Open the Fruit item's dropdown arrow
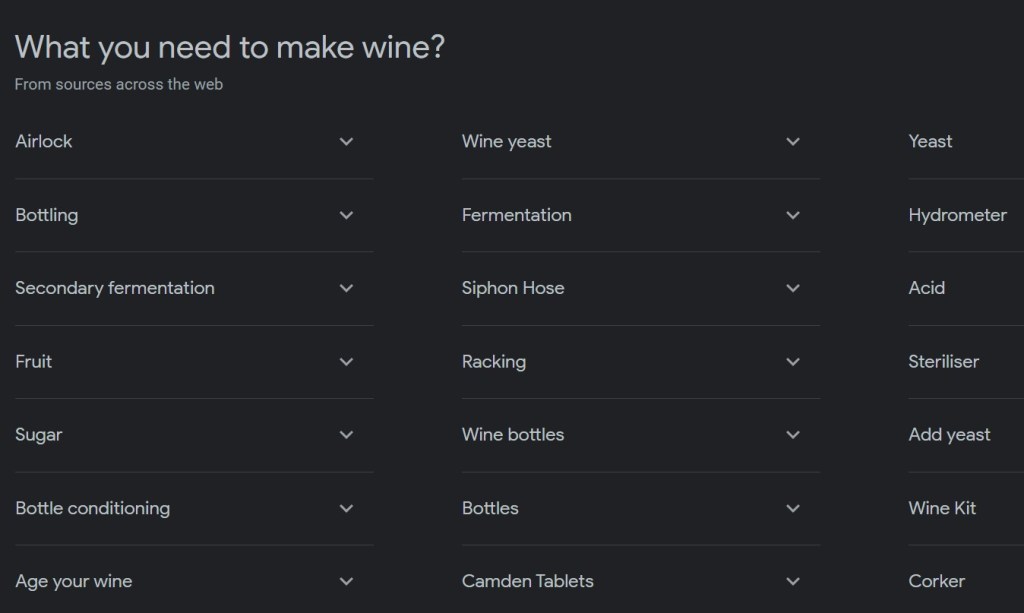Screen dimensions: 1024x613 [346, 362]
